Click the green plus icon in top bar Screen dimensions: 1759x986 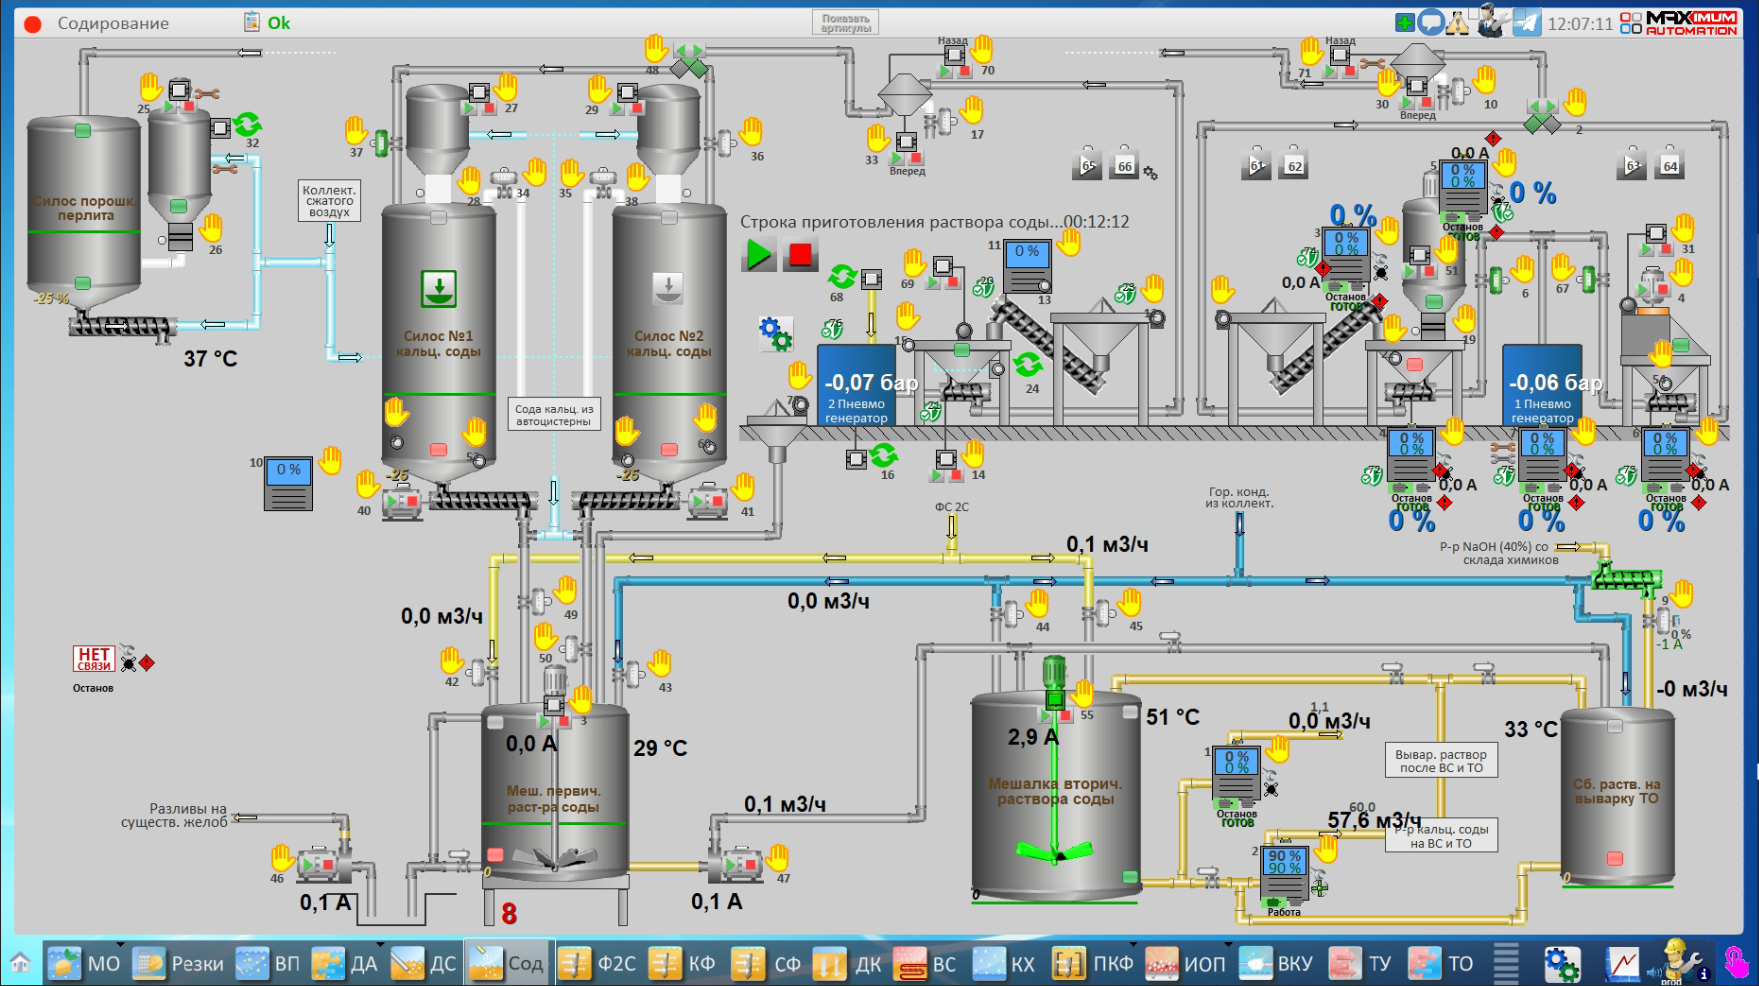click(x=1405, y=22)
